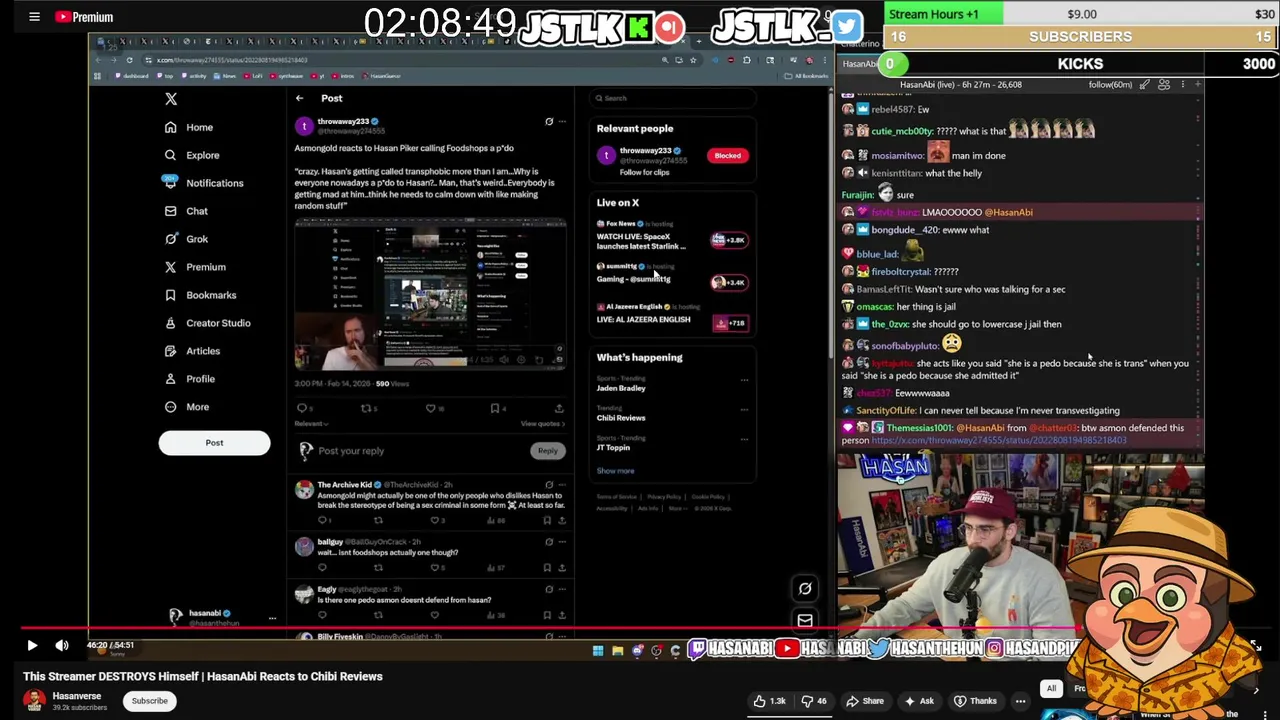
Task: Click the Windows Start icon in stream taskbar
Action: 597,651
